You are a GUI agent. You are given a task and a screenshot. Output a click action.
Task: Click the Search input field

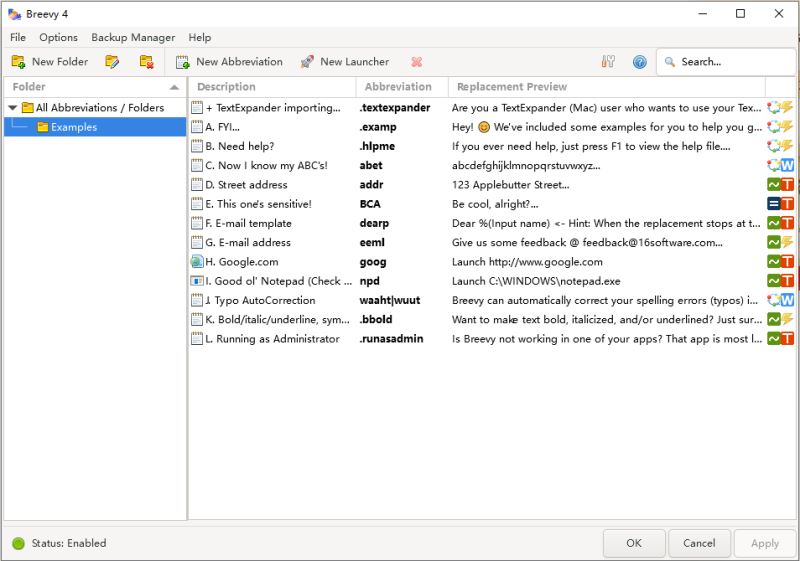click(x=725, y=62)
